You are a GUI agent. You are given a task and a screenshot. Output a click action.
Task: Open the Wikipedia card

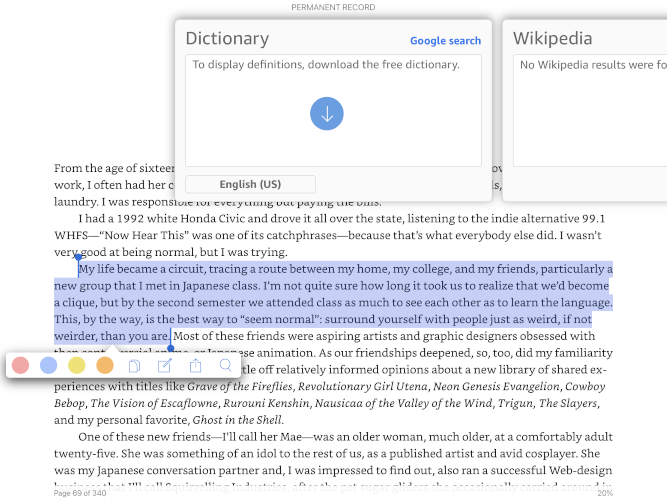[x=585, y=111]
